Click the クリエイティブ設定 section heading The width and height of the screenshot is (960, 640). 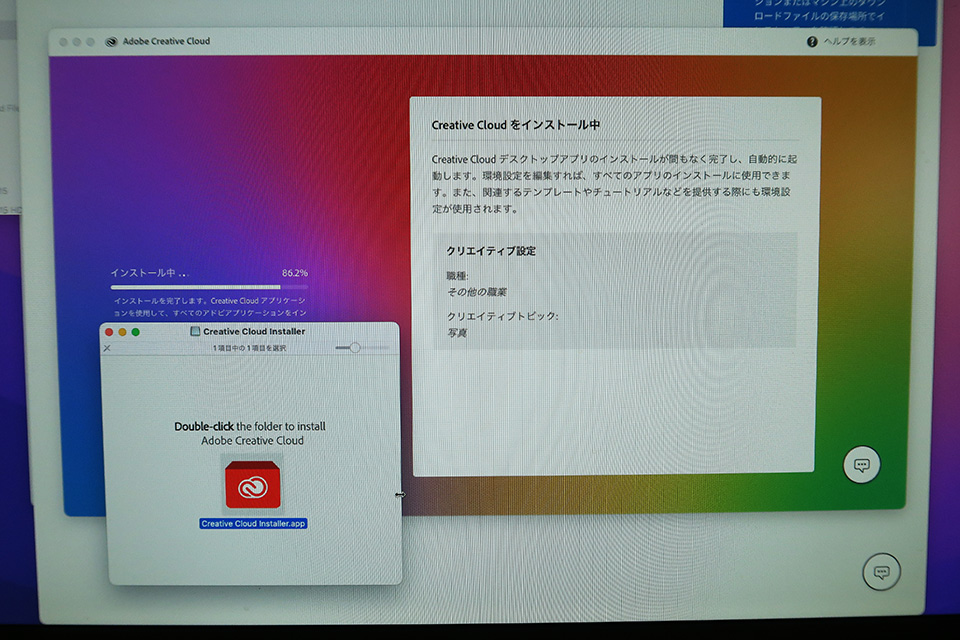tap(491, 251)
